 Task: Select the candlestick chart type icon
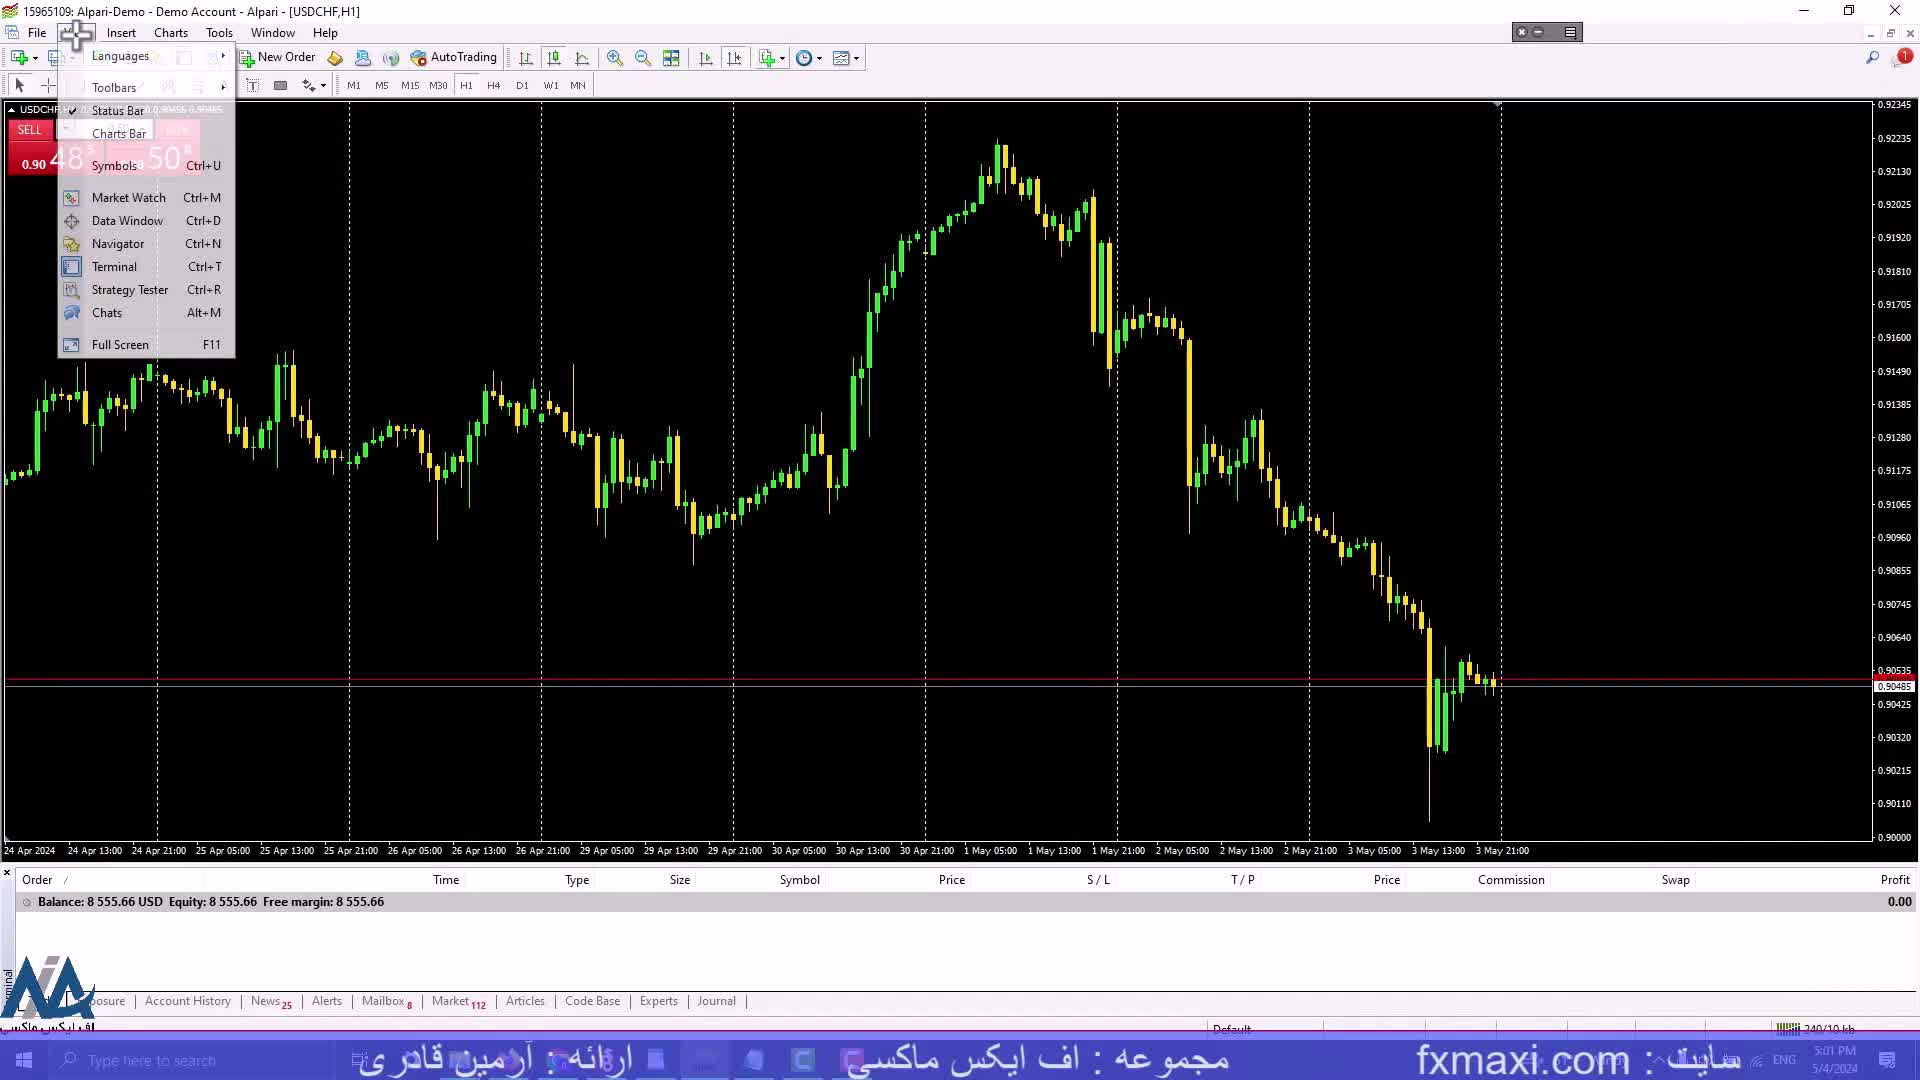pos(554,58)
